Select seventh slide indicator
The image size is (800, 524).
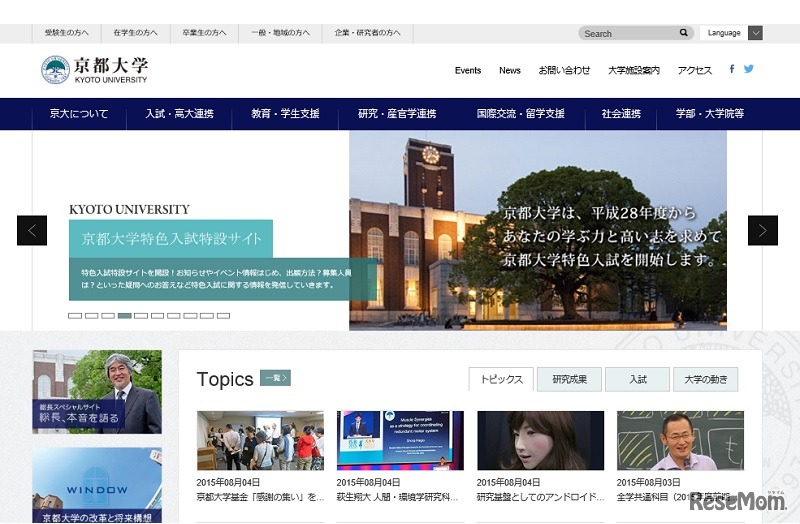coord(173,316)
